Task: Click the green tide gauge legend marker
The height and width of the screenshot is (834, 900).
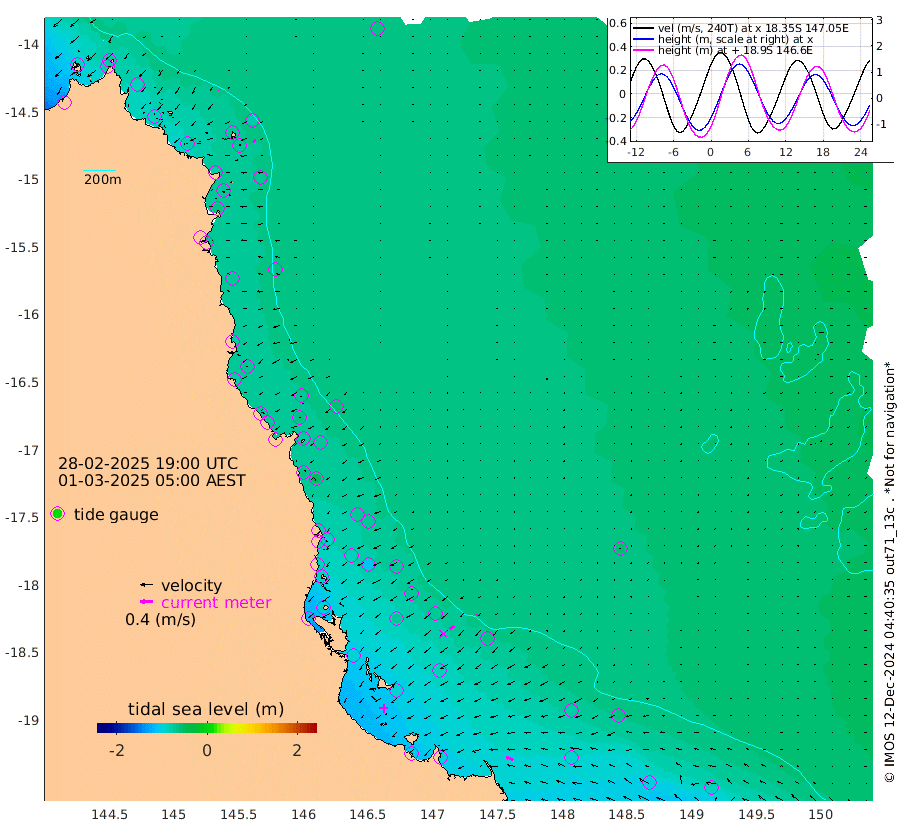Action: (57, 514)
